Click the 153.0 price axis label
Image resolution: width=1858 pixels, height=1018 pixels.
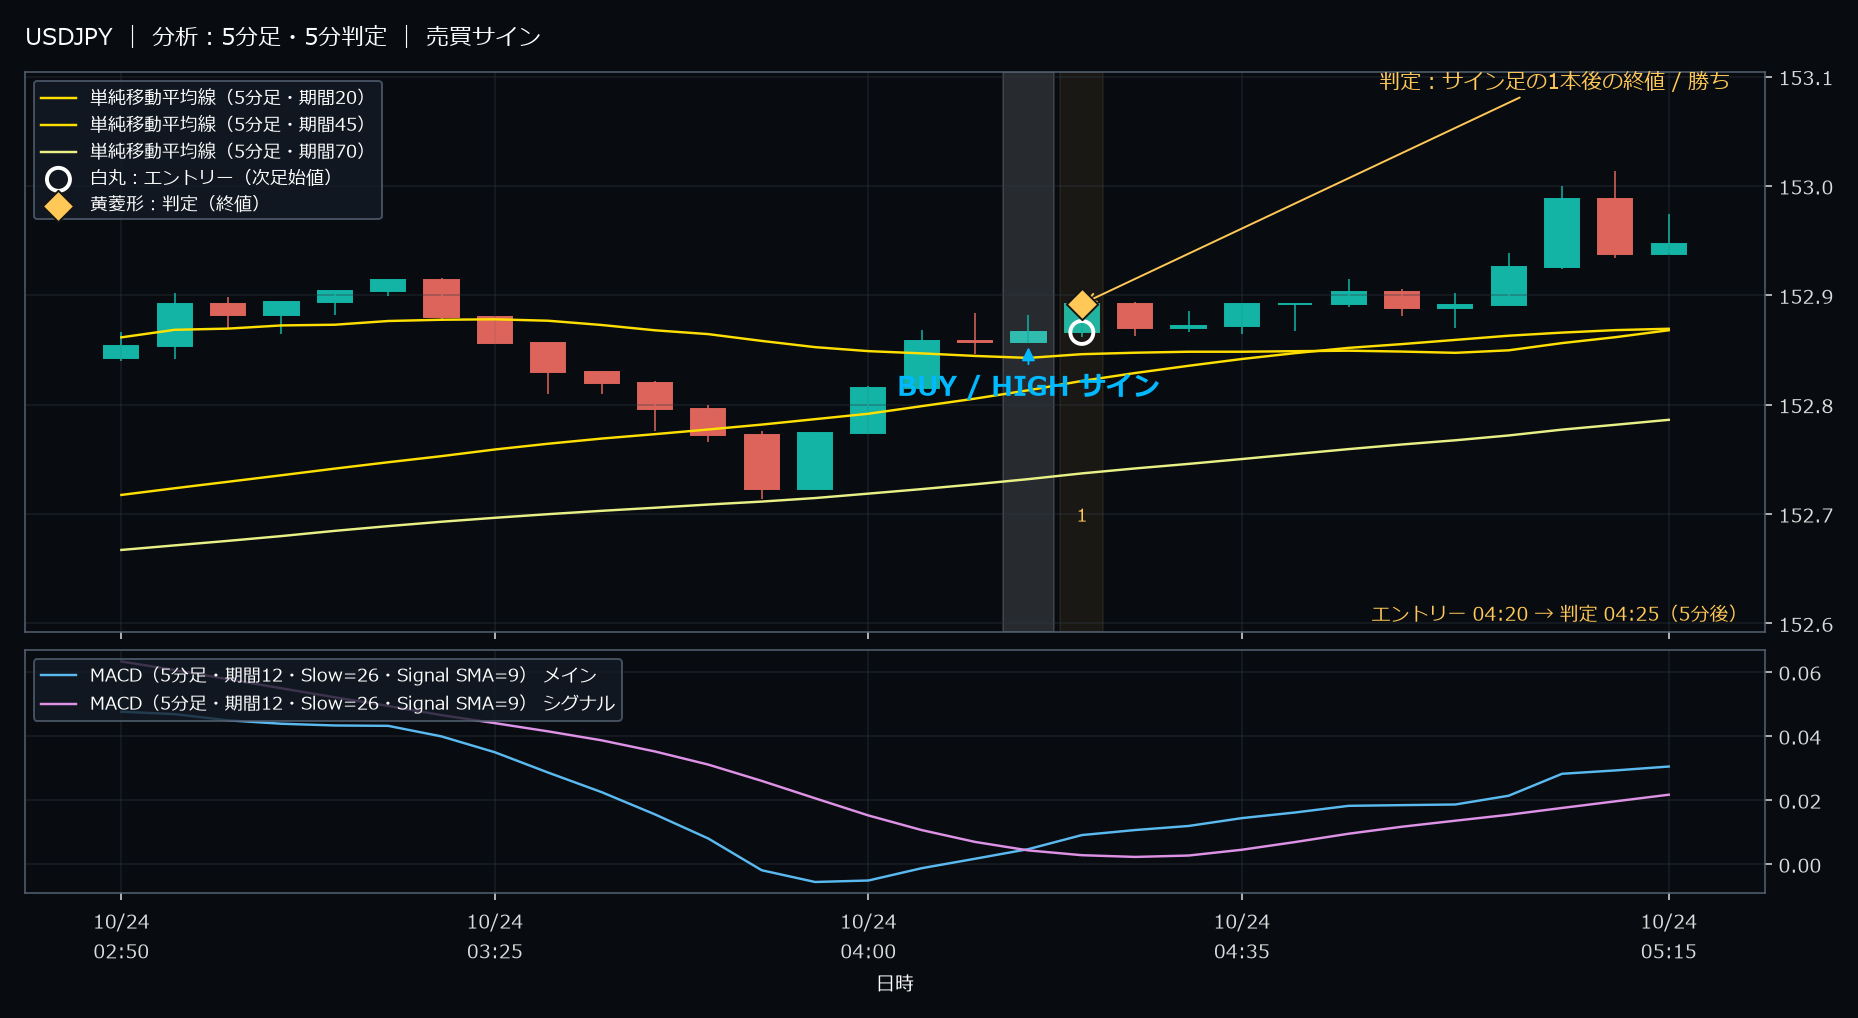click(x=1805, y=187)
